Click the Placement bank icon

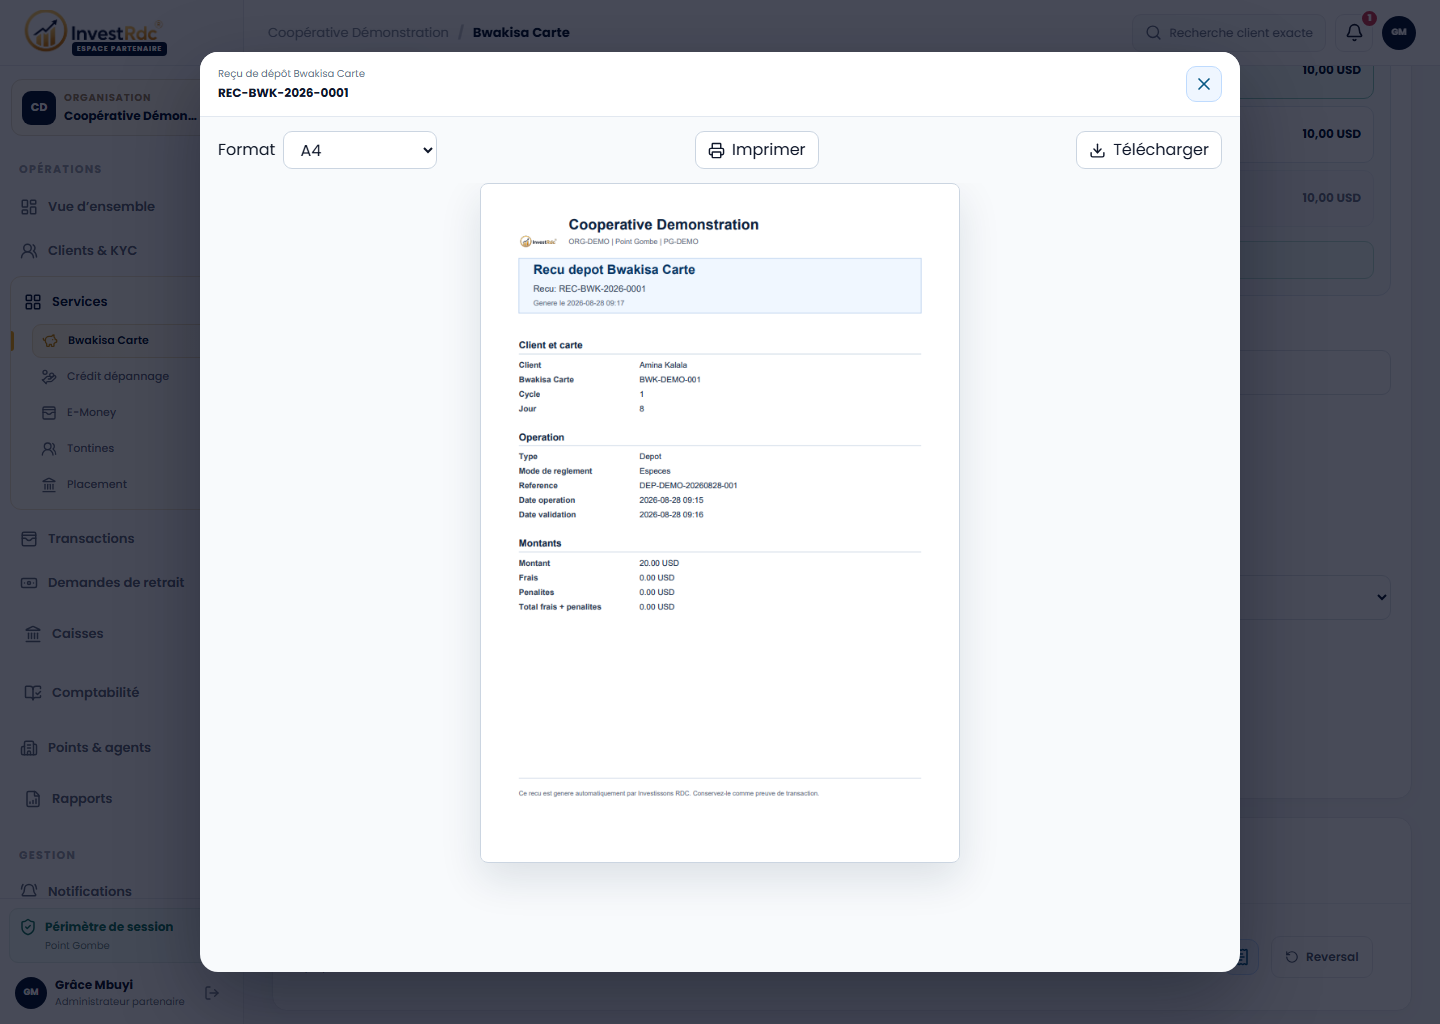click(49, 485)
